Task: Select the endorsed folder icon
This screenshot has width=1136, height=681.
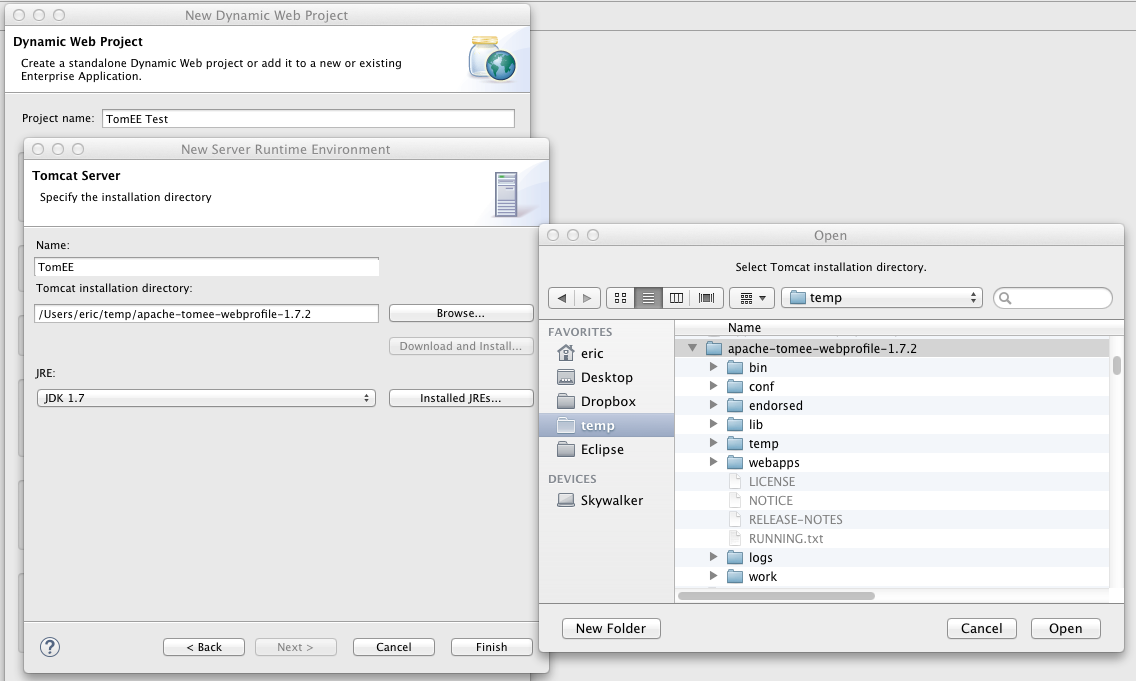Action: coord(735,405)
